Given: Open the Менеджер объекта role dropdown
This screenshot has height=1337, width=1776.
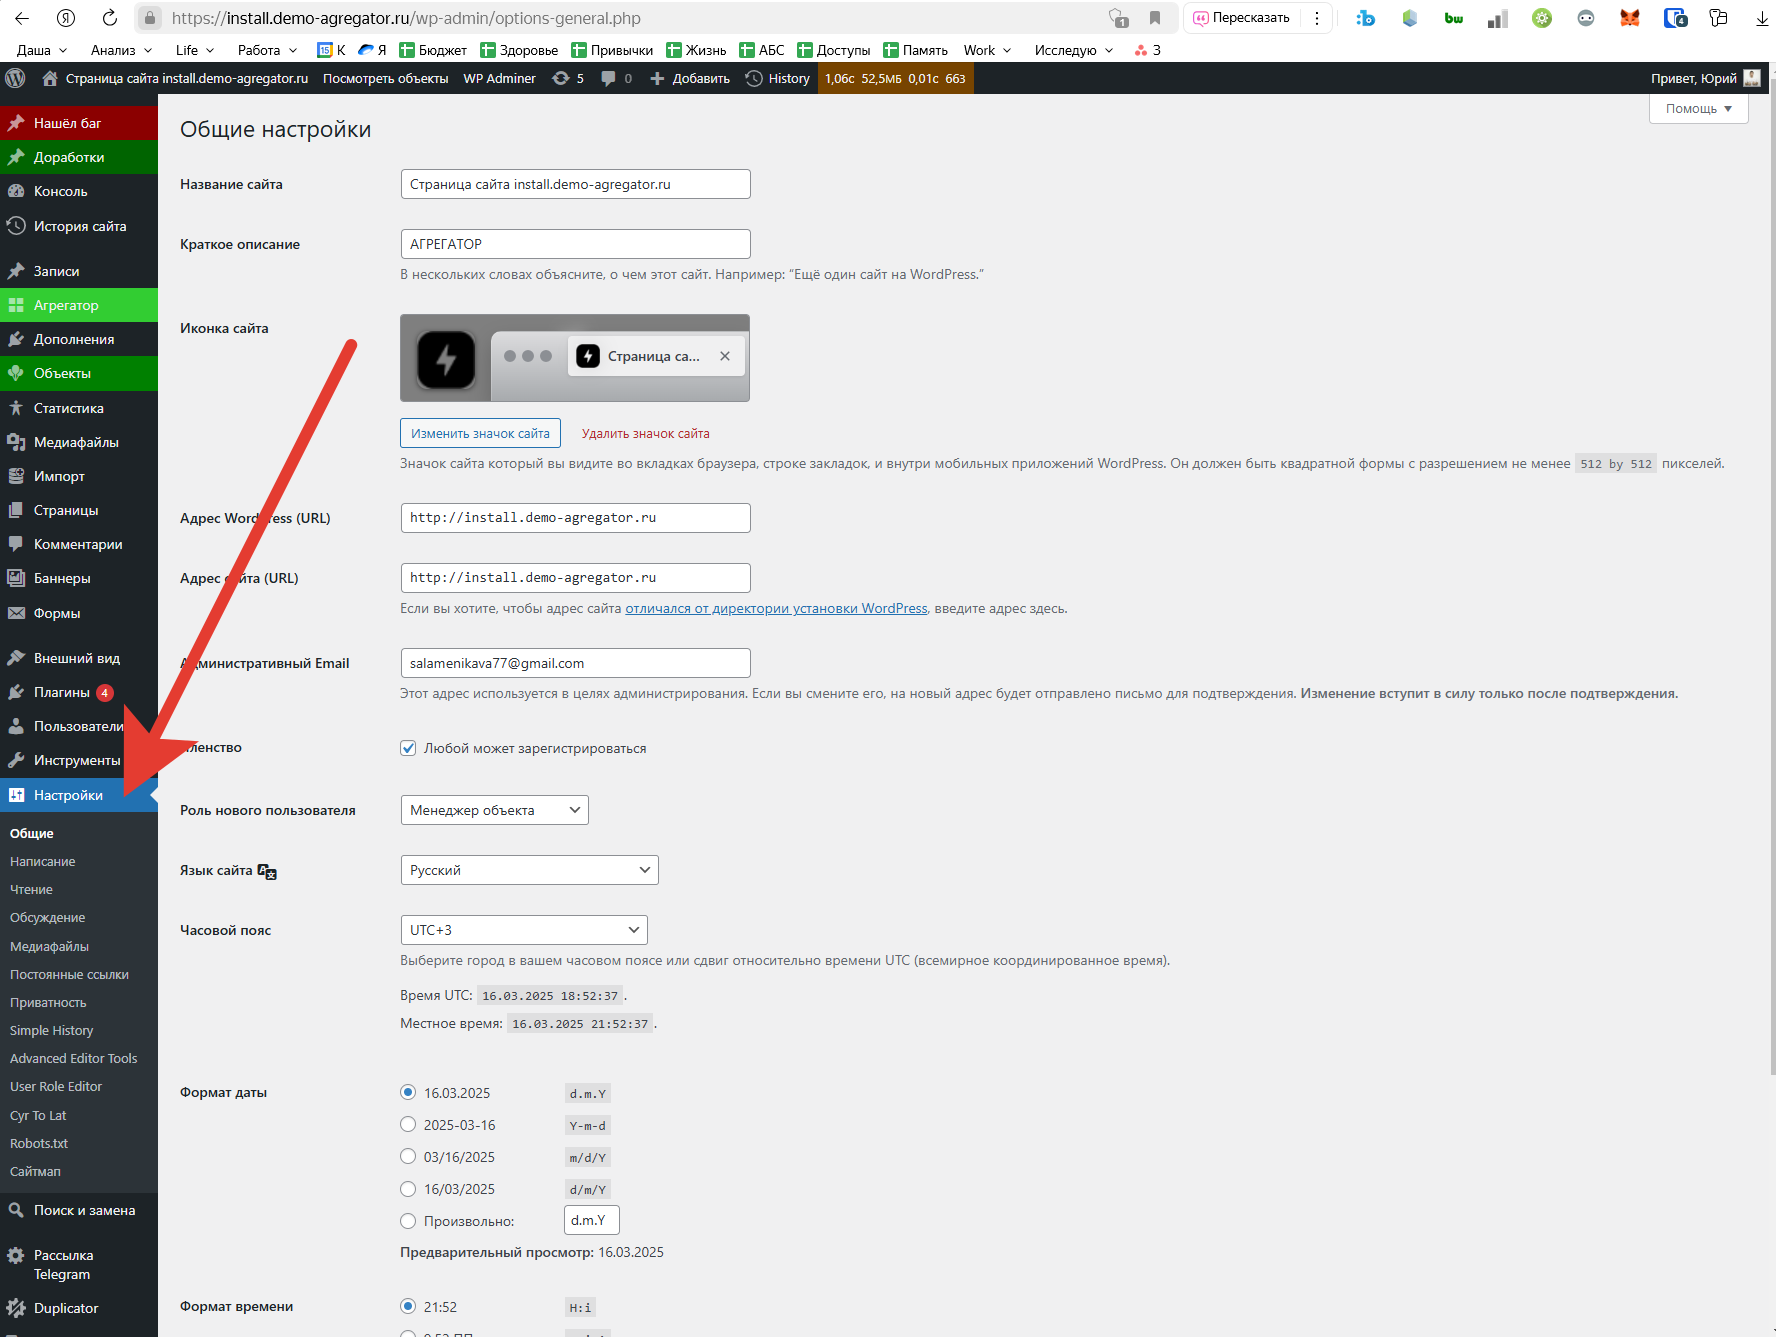Looking at the screenshot, I should [x=494, y=810].
